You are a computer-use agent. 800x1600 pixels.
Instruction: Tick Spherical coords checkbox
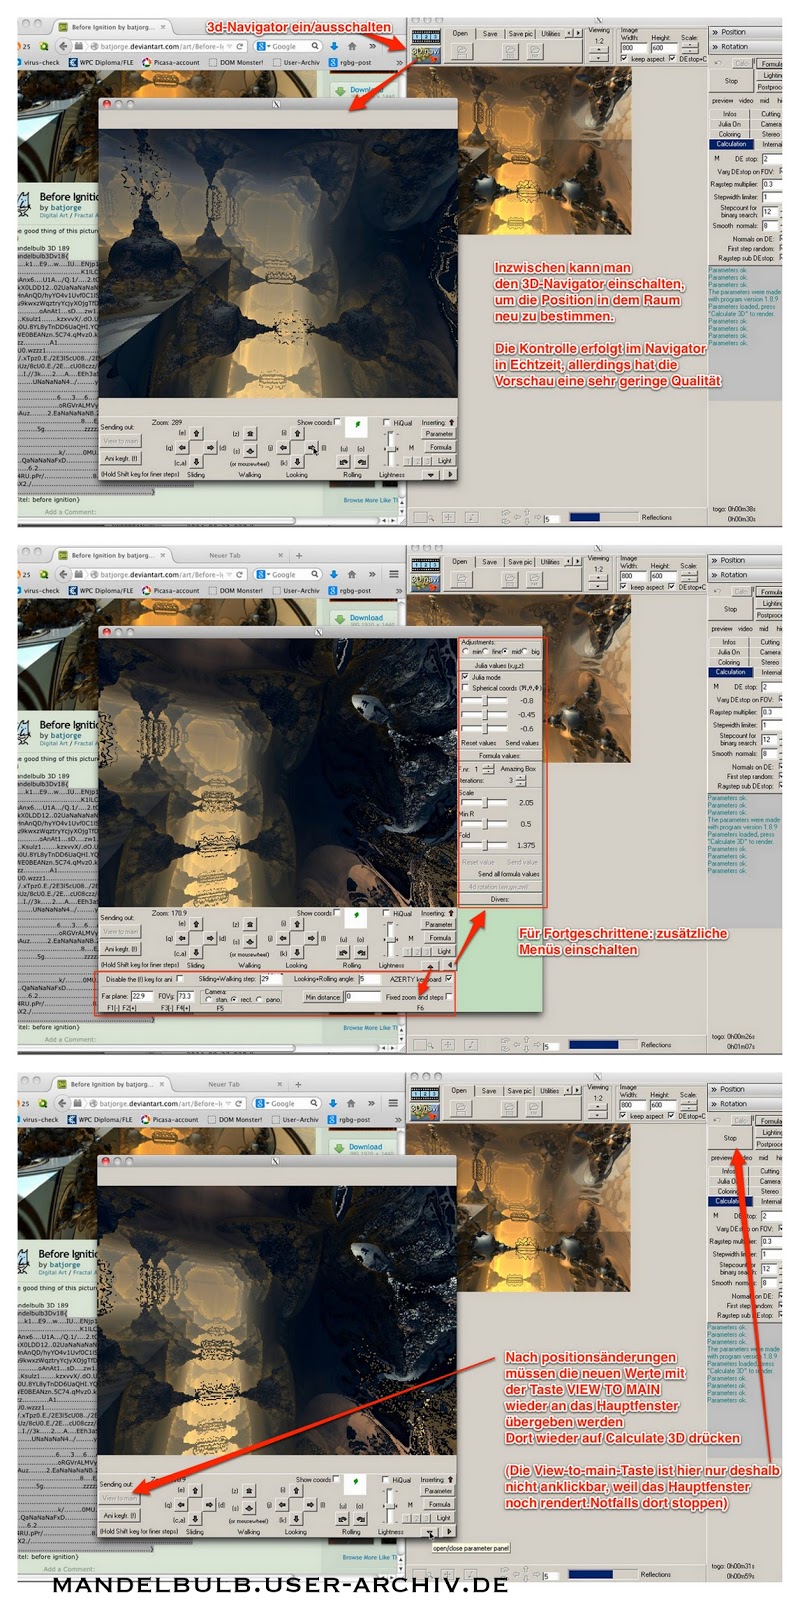465,688
